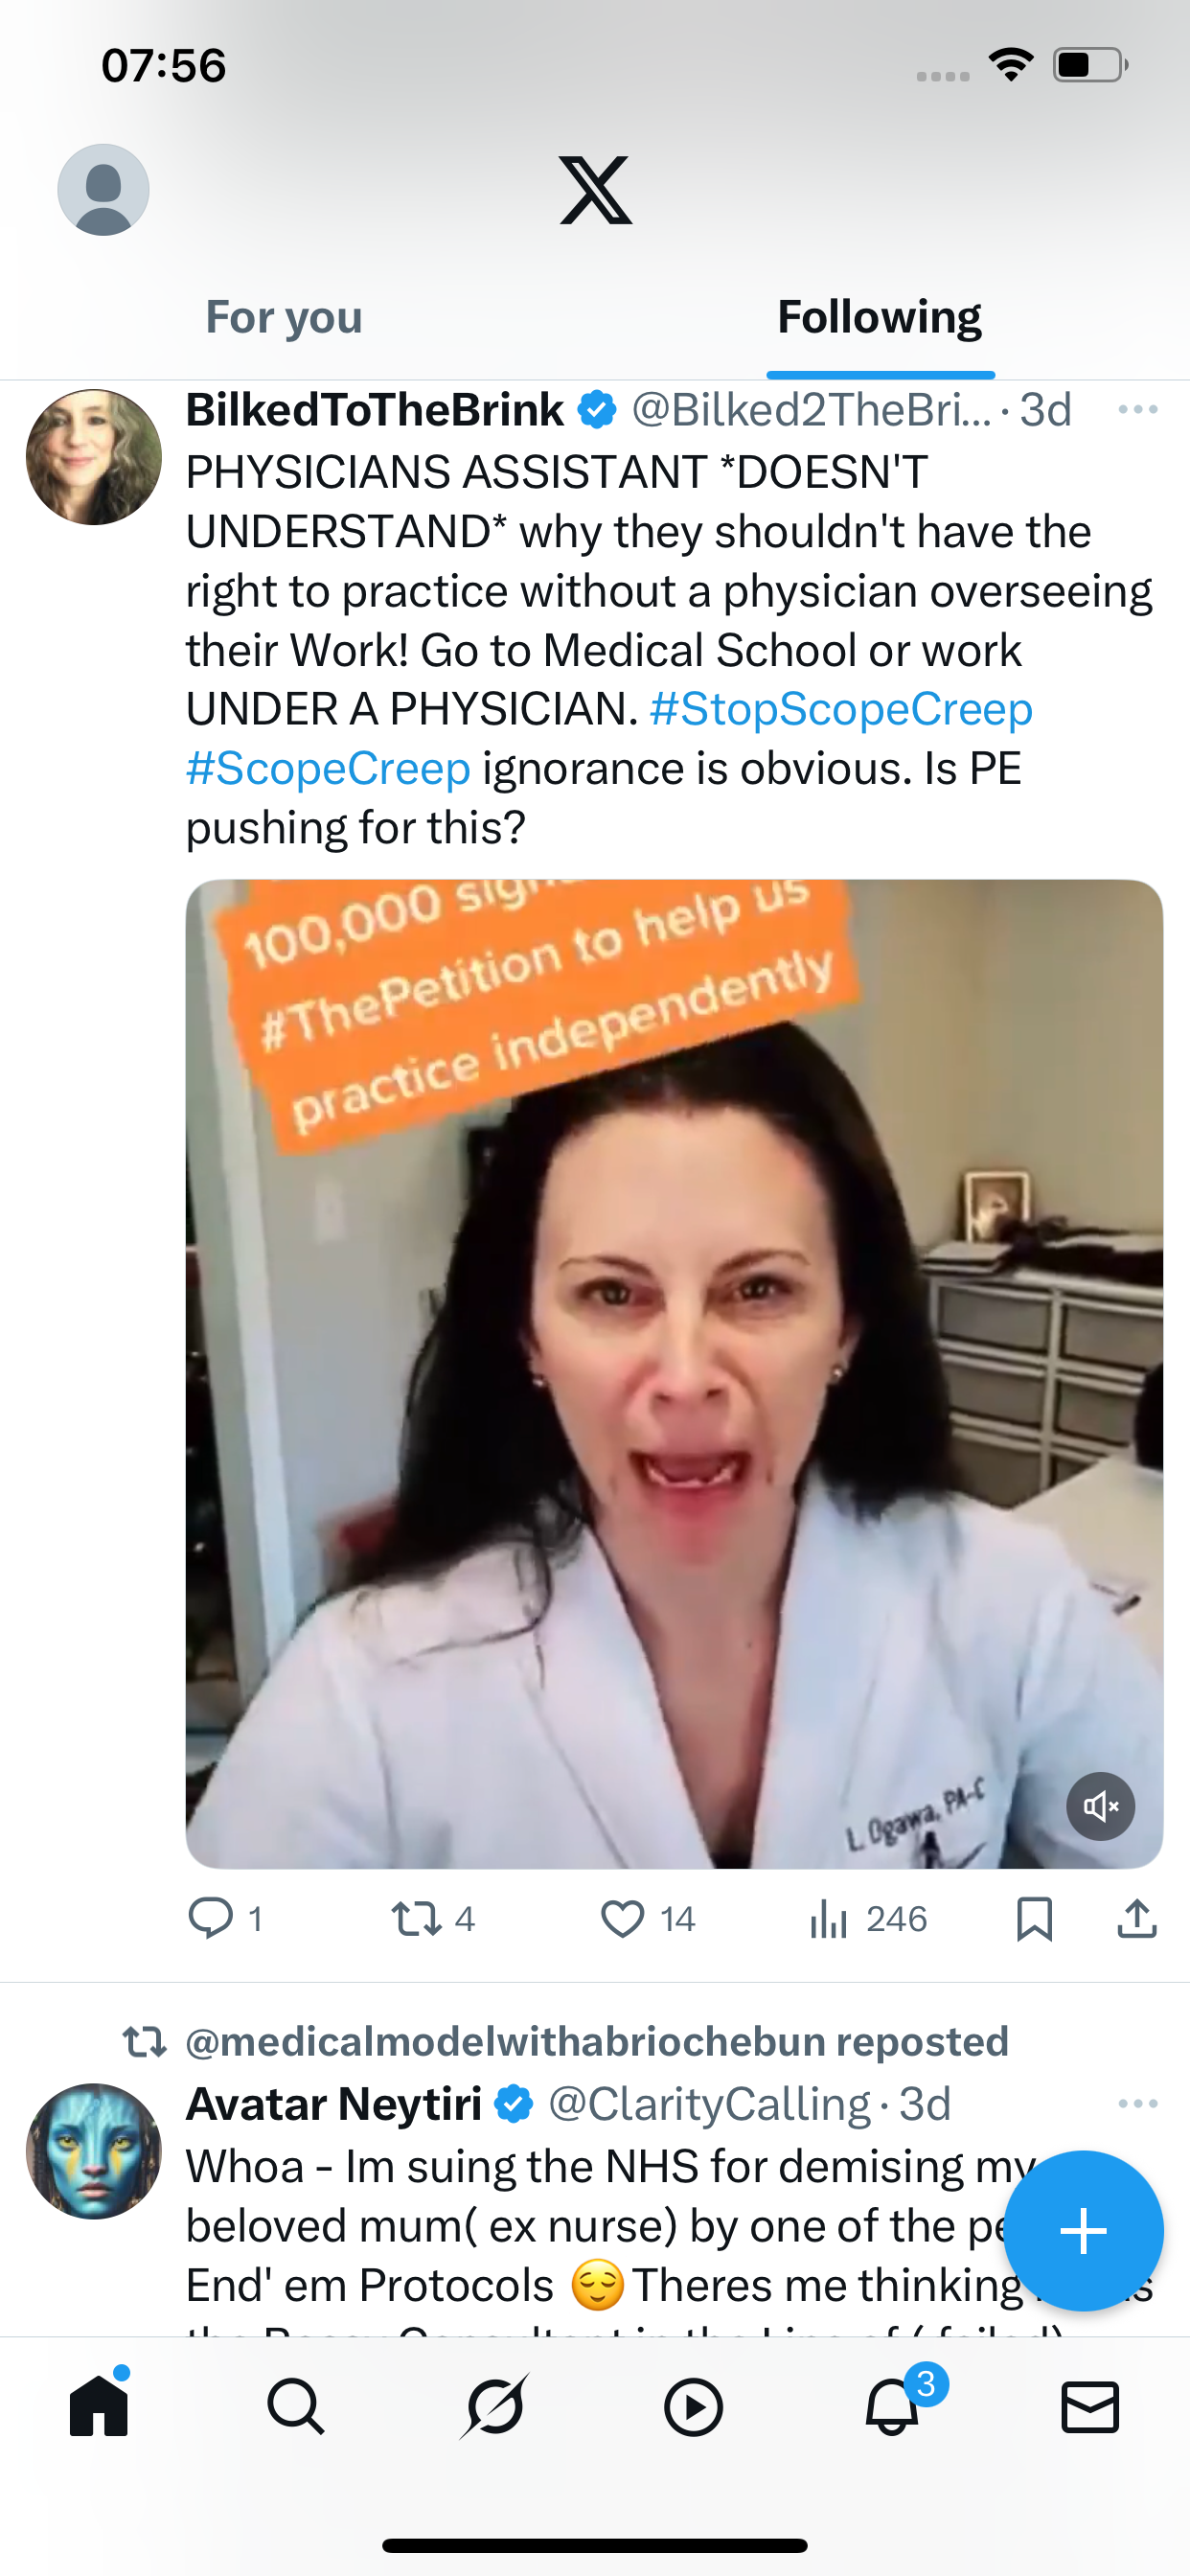Open the Grok slash icon
The width and height of the screenshot is (1190, 2576).
pos(495,2406)
